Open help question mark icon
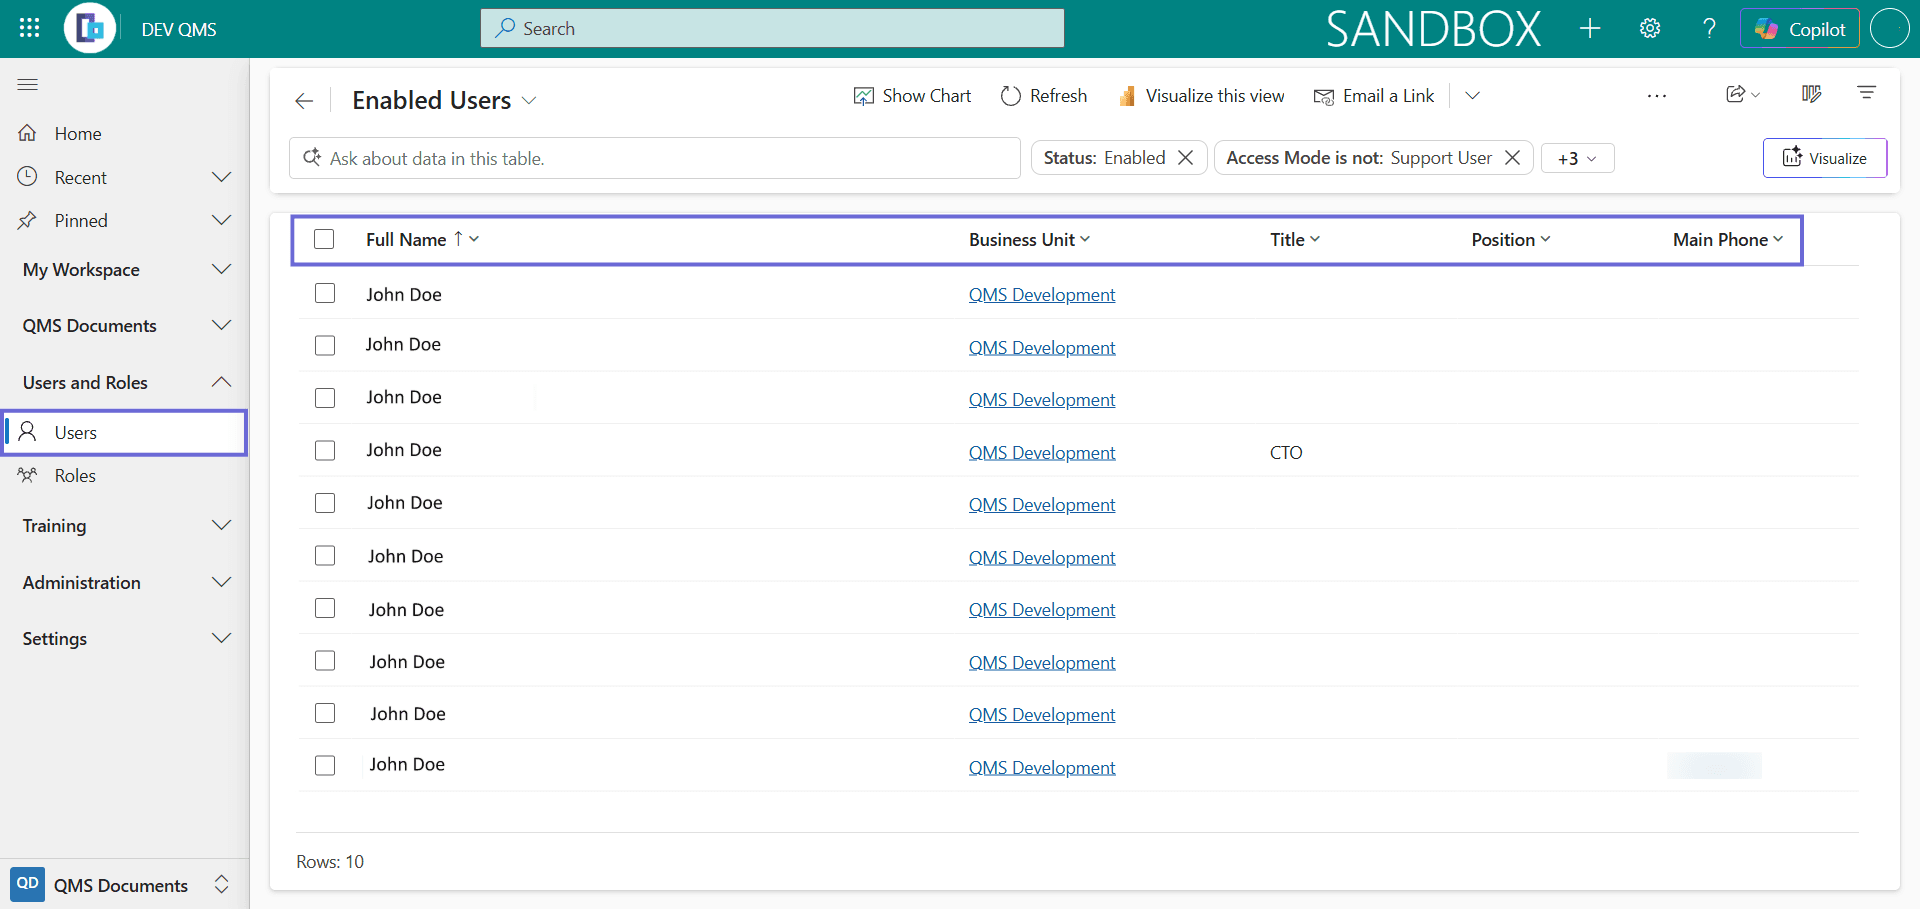The width and height of the screenshot is (1920, 909). (x=1709, y=28)
